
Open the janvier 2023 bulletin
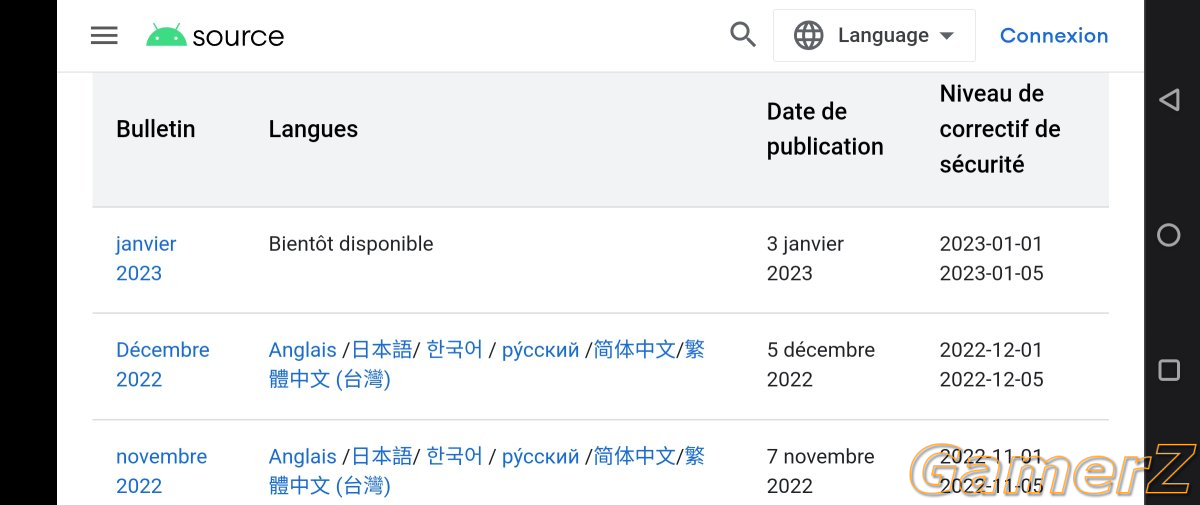point(146,258)
